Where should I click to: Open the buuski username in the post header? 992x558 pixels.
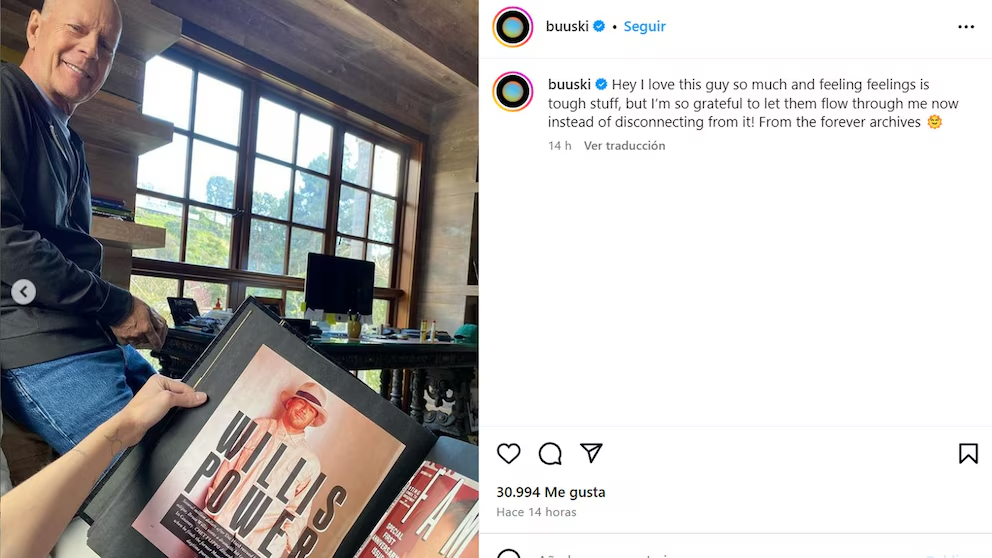[x=567, y=27]
